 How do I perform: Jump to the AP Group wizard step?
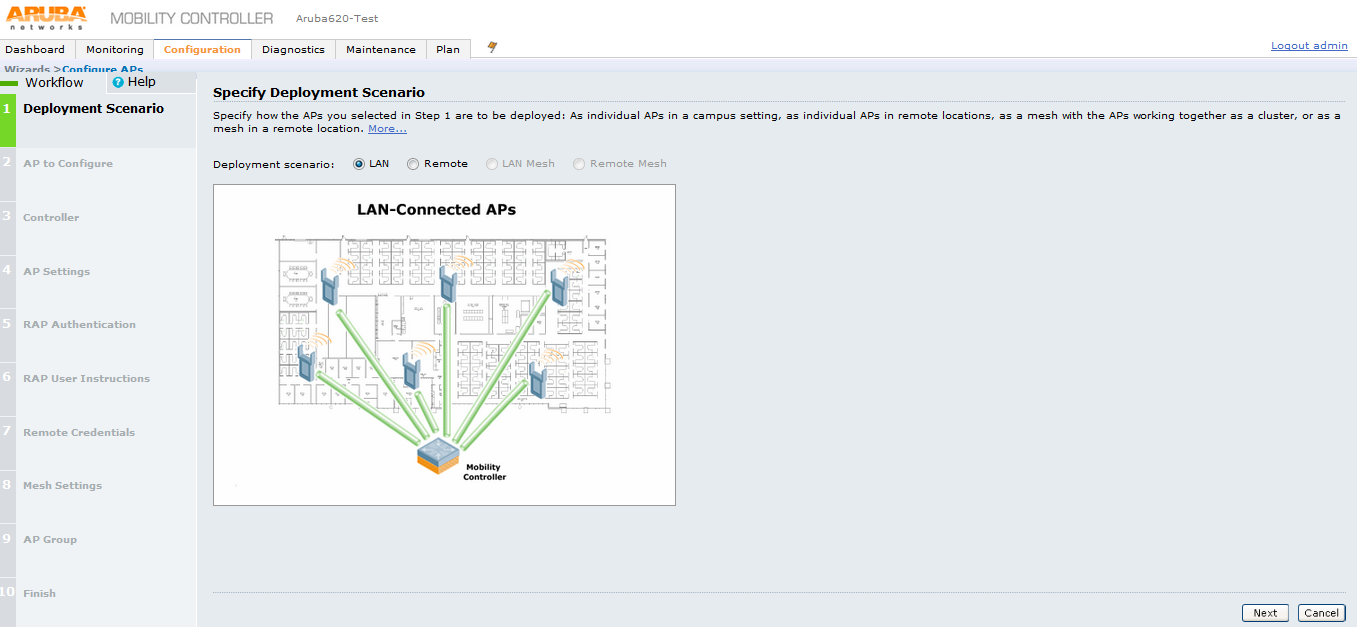(50, 539)
